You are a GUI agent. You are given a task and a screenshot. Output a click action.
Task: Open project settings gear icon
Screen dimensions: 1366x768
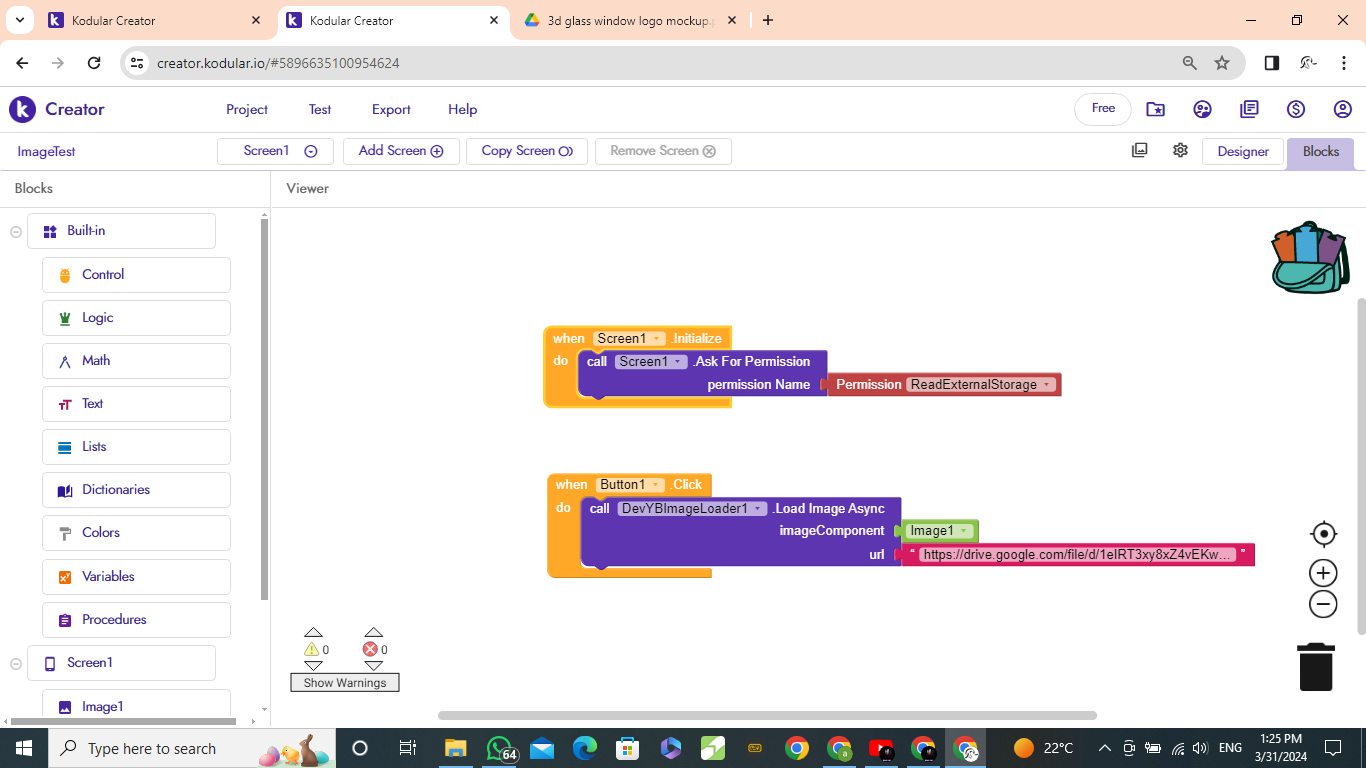[1180, 150]
